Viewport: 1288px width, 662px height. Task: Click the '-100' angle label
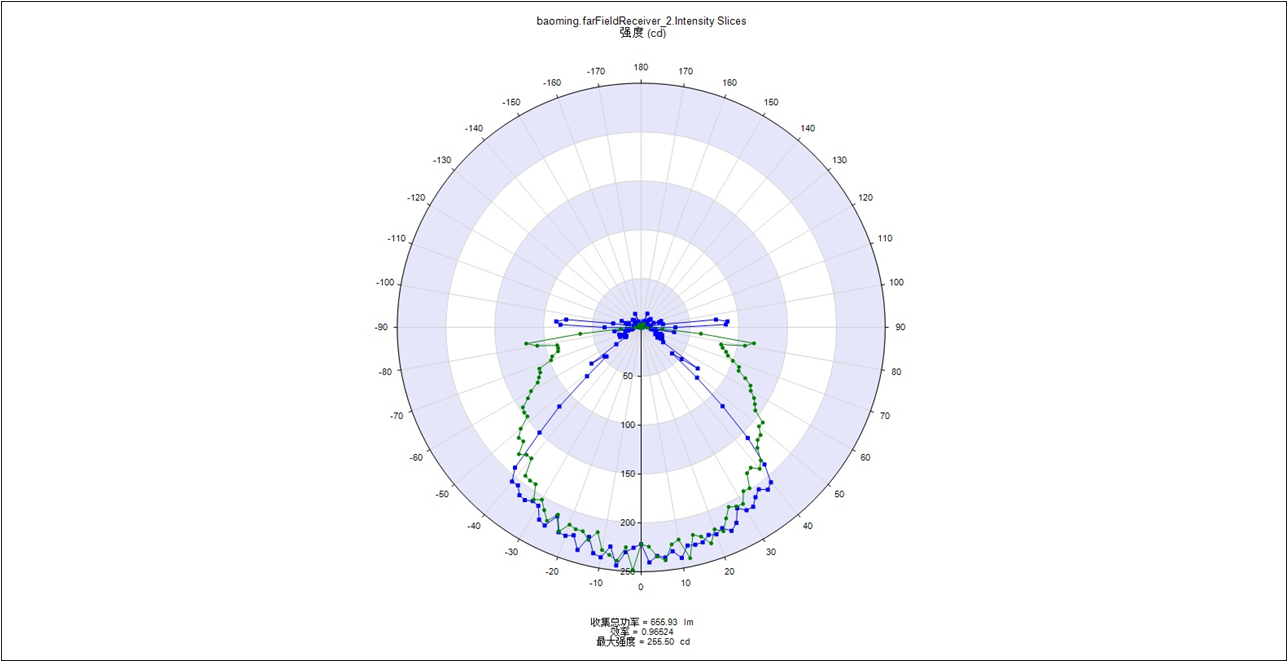tap(385, 282)
